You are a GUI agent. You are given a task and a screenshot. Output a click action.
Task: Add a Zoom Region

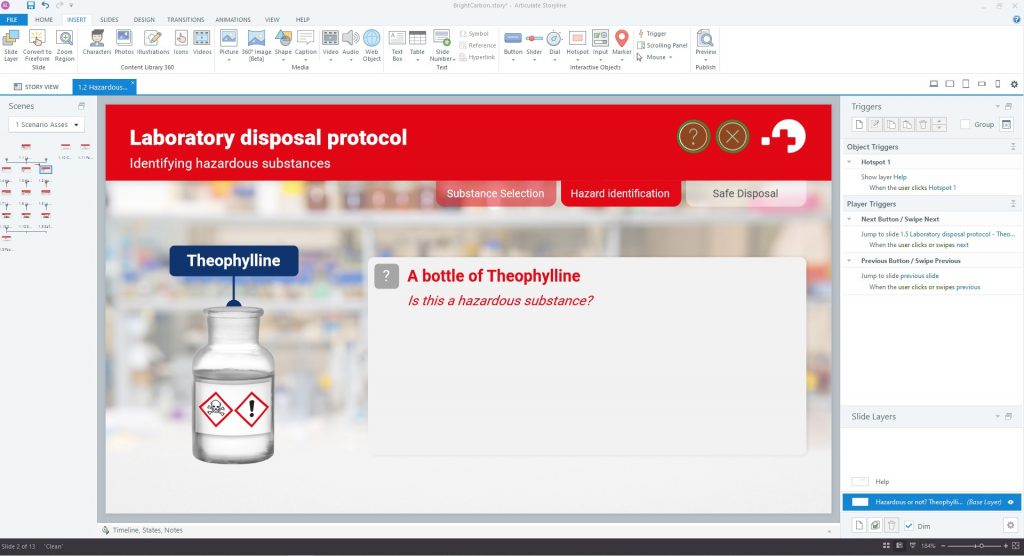[64, 45]
